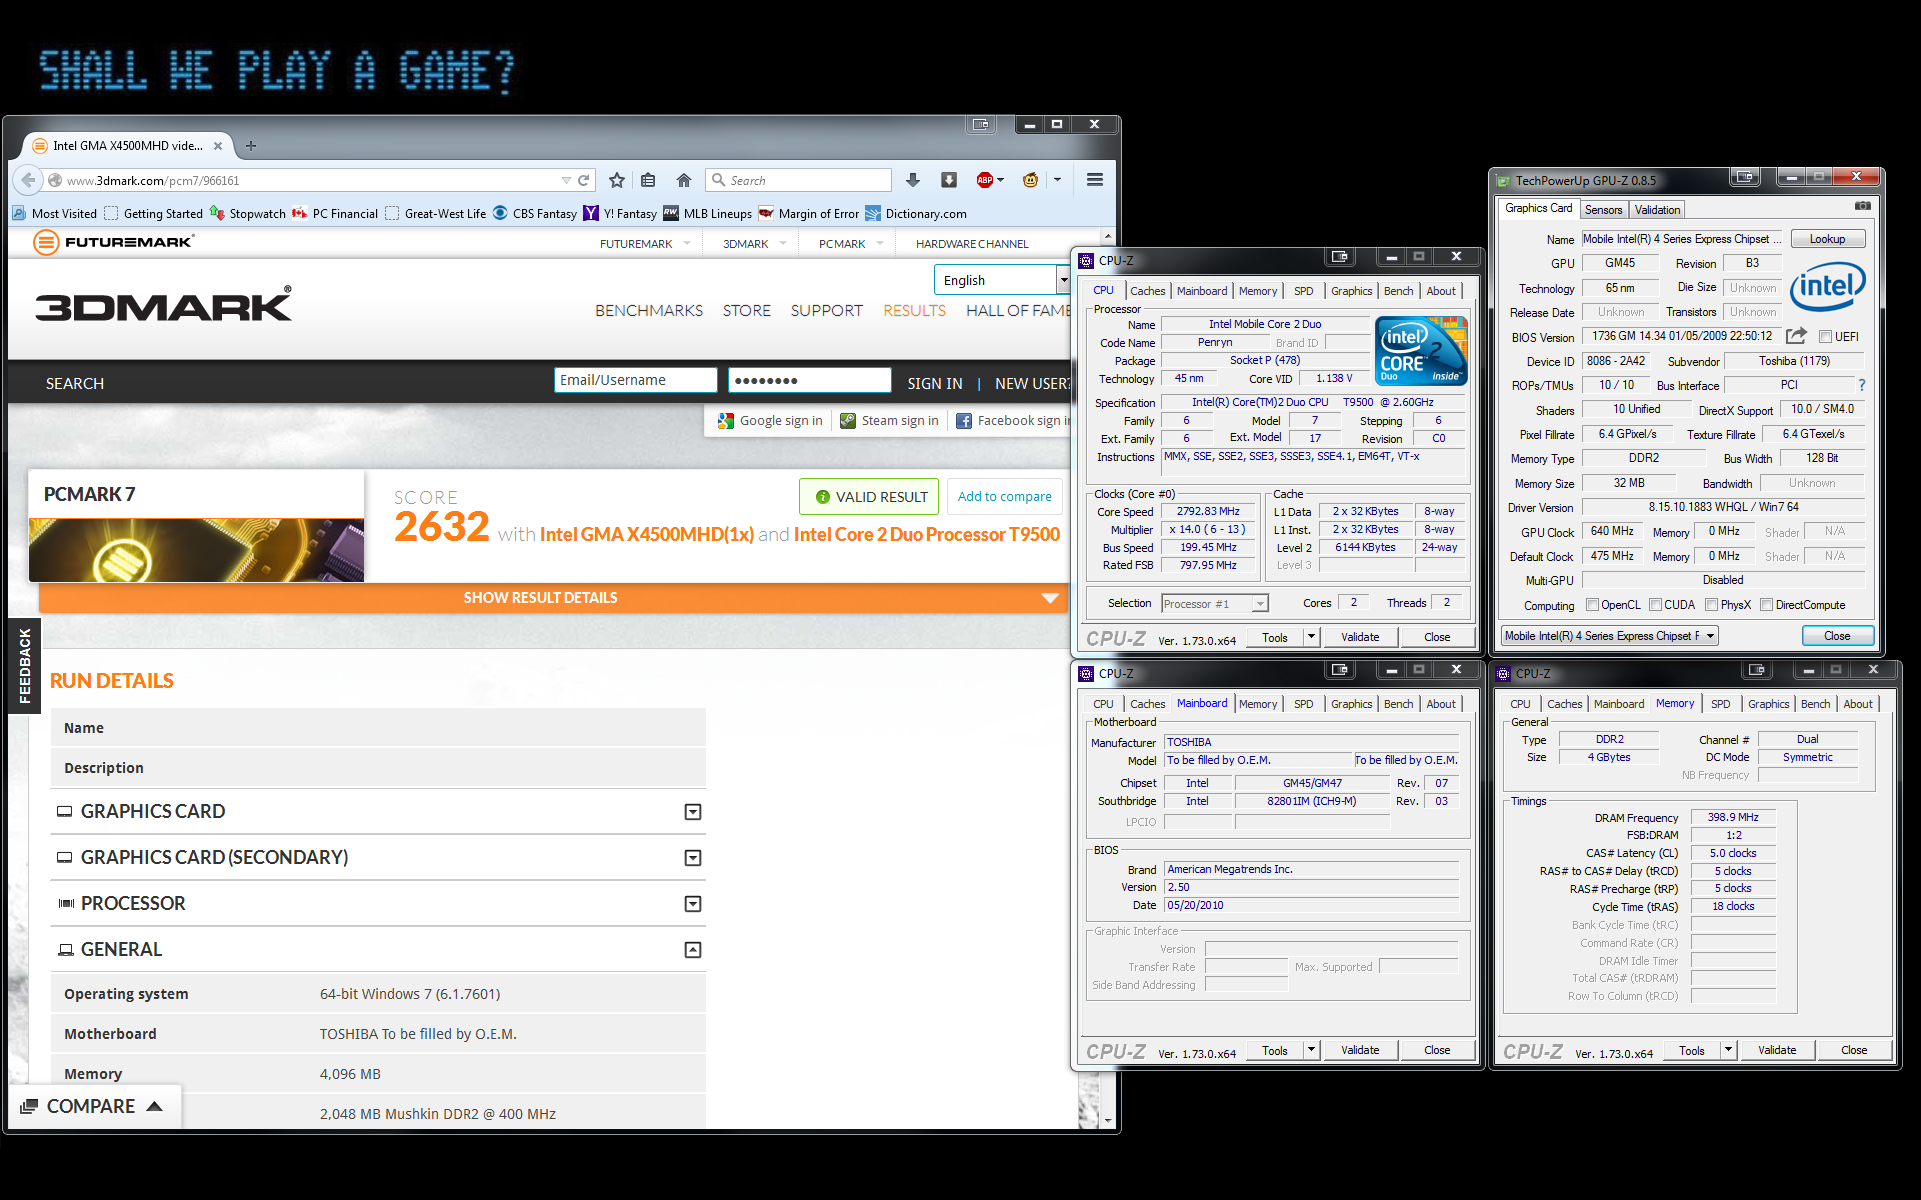Image resolution: width=1921 pixels, height=1200 pixels.
Task: Reload the 3dmark page
Action: pos(583,180)
